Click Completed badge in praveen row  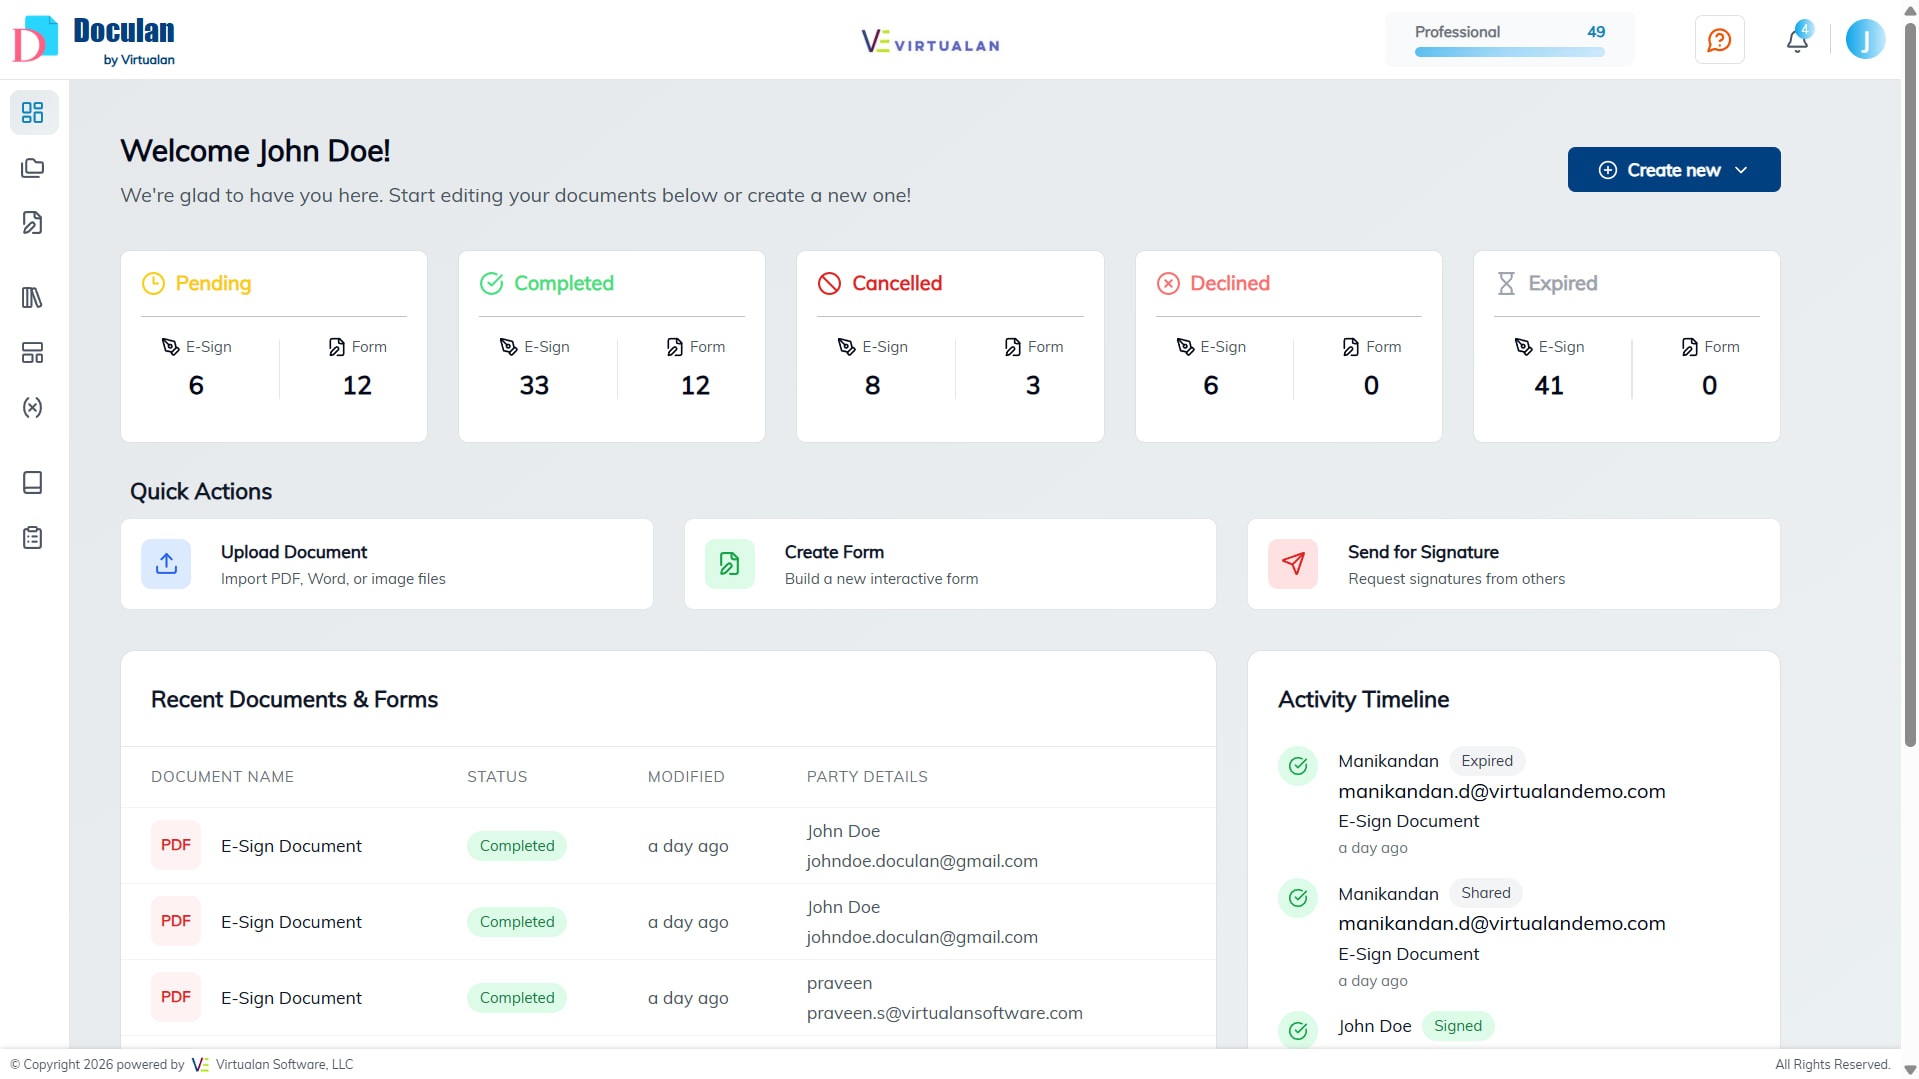517,998
